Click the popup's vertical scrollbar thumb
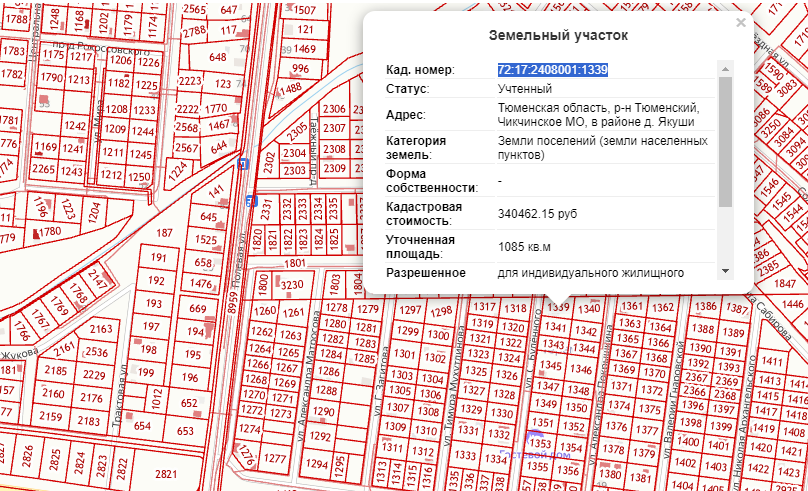Screen dimensions: 808x491 click(x=725, y=142)
